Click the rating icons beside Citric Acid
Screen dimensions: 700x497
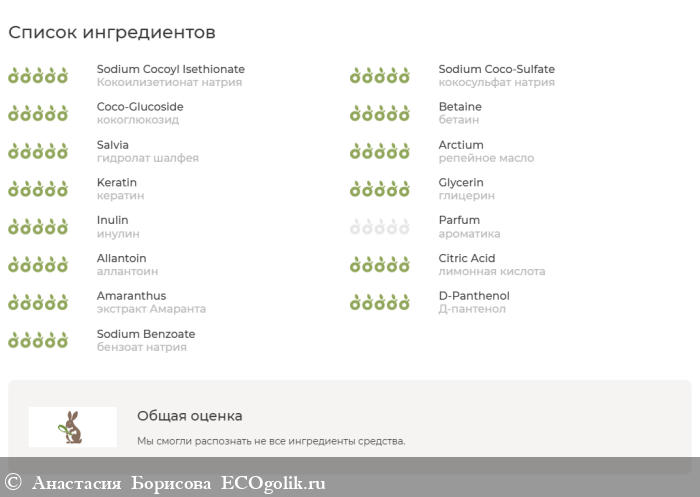pyautogui.click(x=380, y=265)
